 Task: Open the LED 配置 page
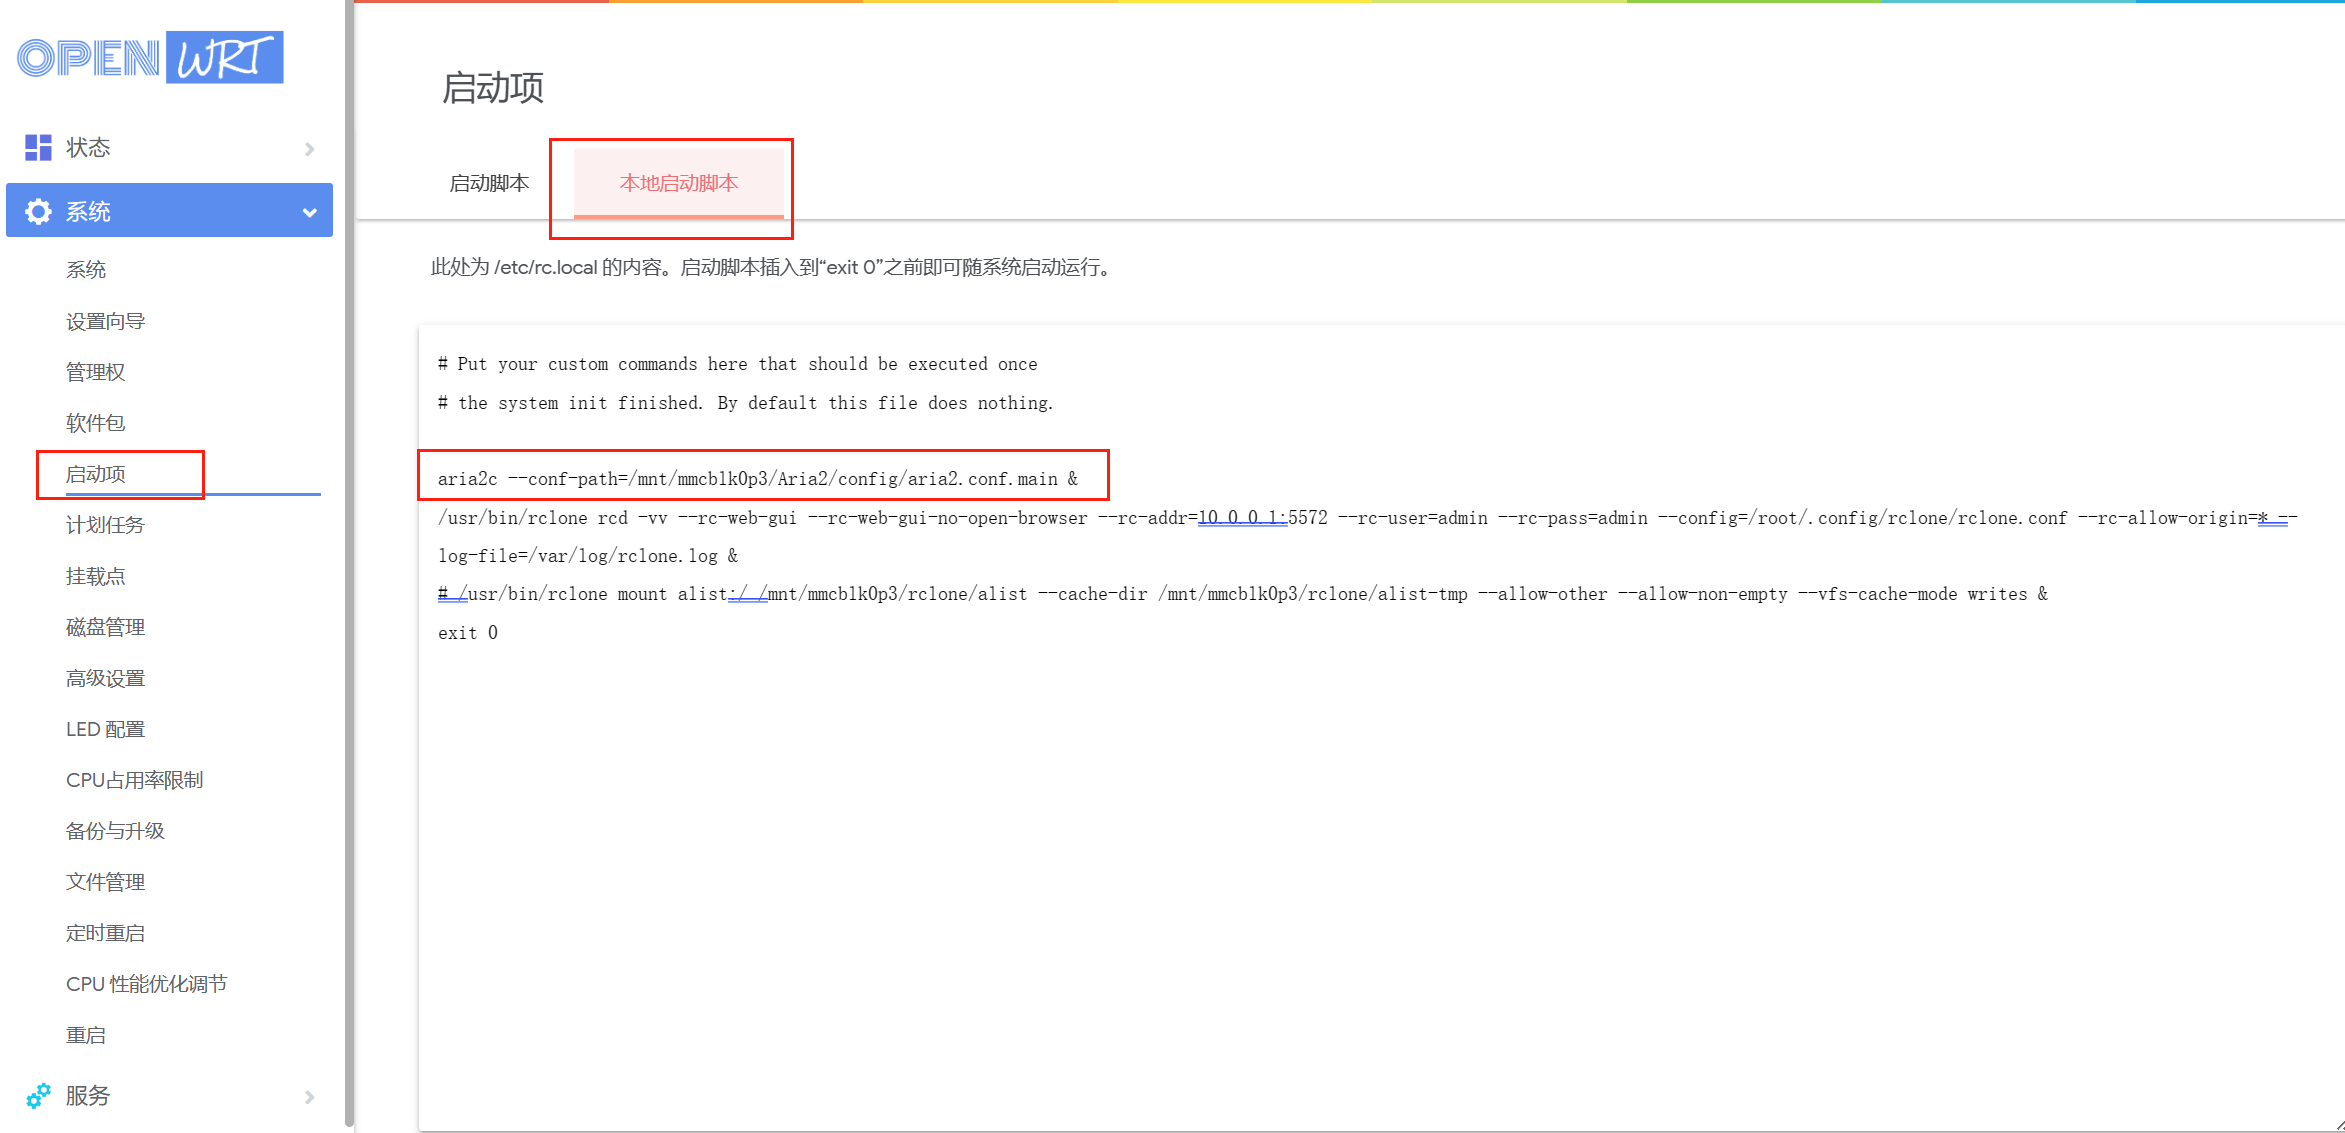point(105,729)
